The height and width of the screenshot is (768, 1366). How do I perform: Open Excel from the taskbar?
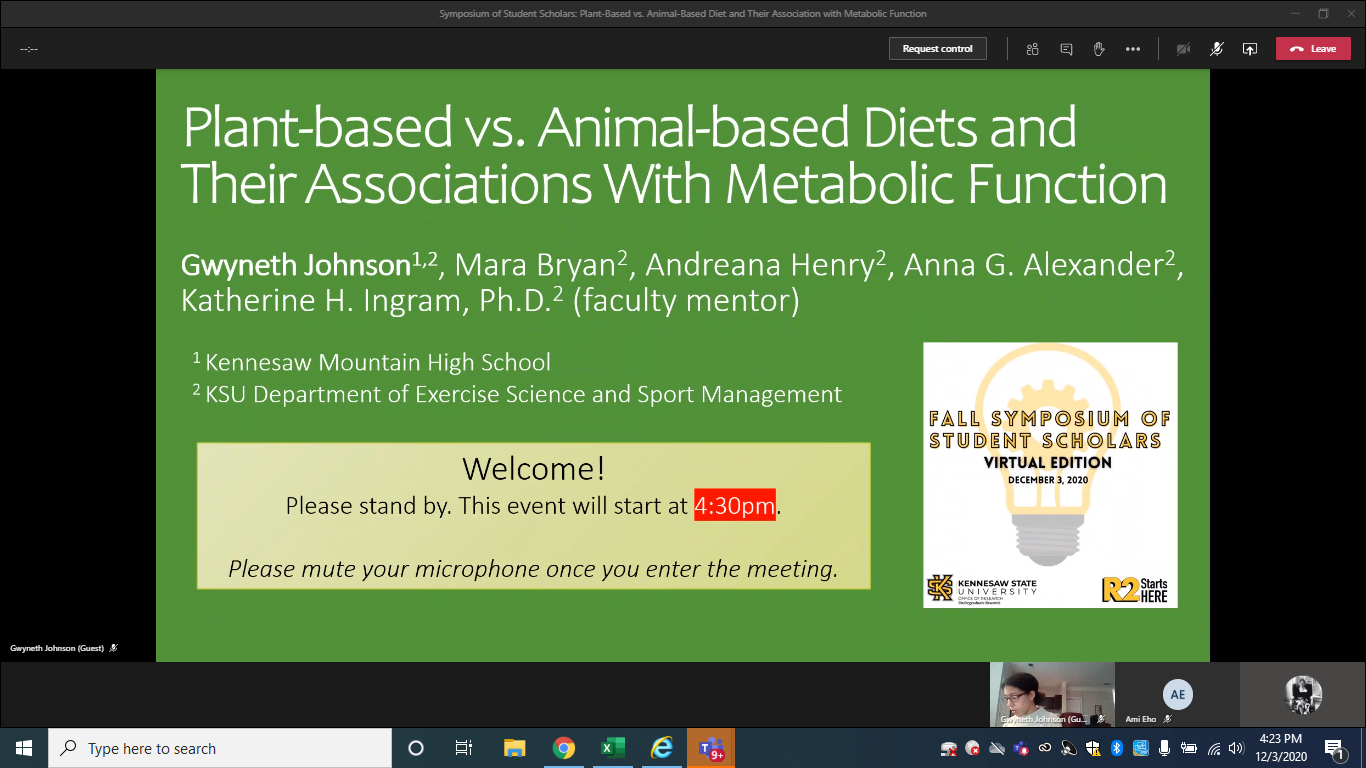click(x=612, y=748)
